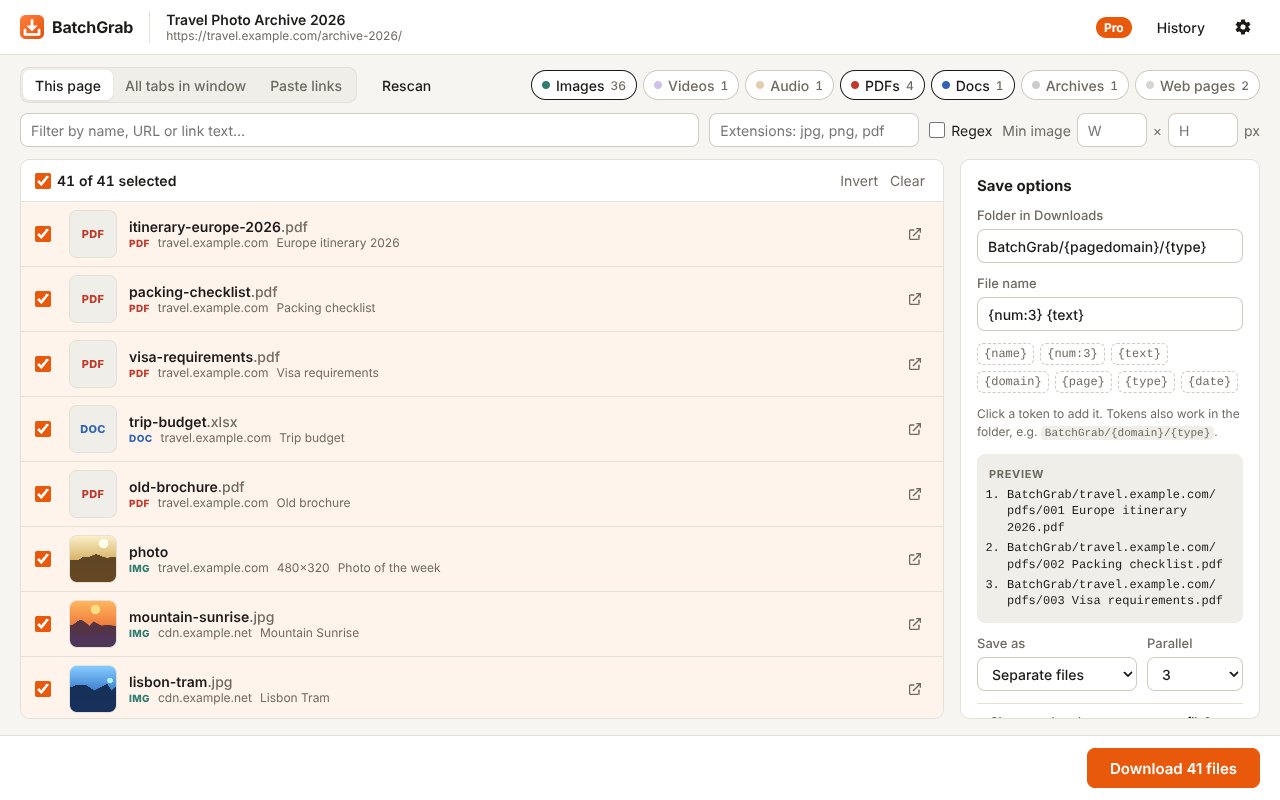Viewport: 1280px width, 800px height.
Task: Open lisbon-tram.jpg external link icon
Action: click(x=914, y=689)
